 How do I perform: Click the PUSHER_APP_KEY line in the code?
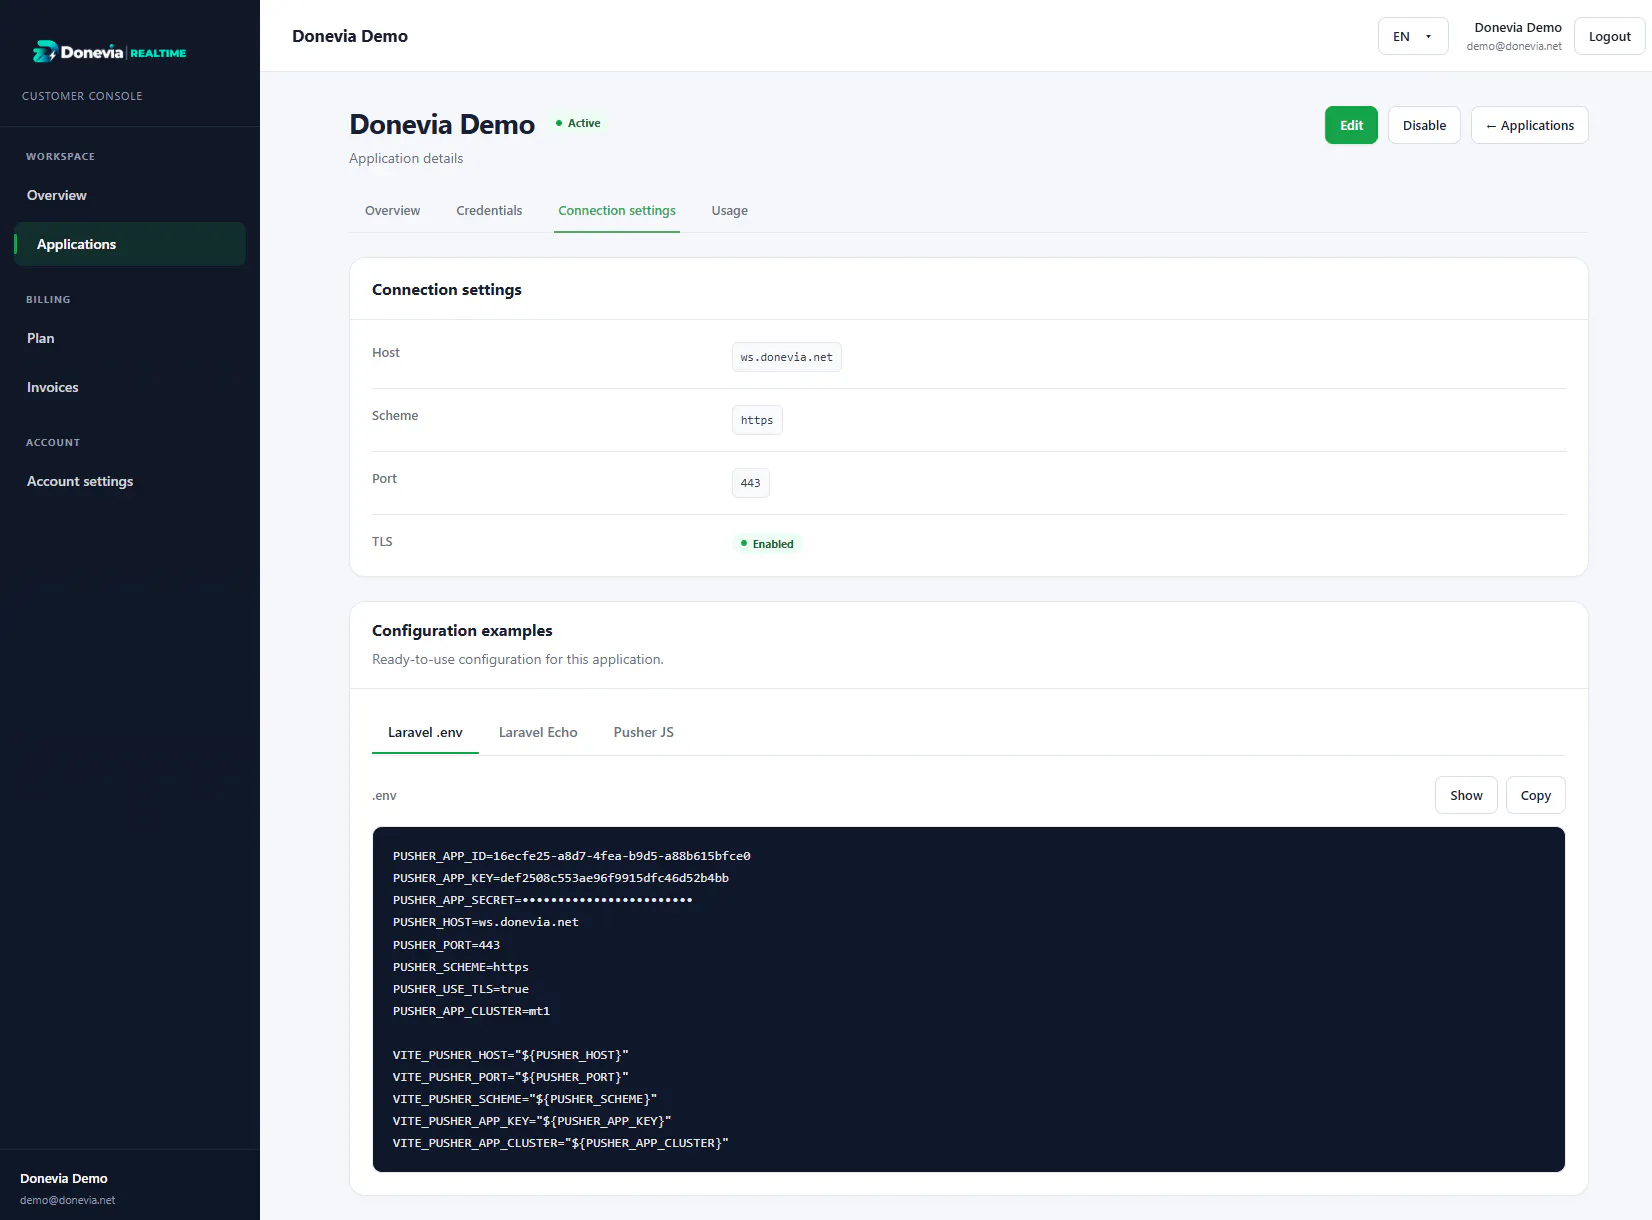pyautogui.click(x=561, y=878)
